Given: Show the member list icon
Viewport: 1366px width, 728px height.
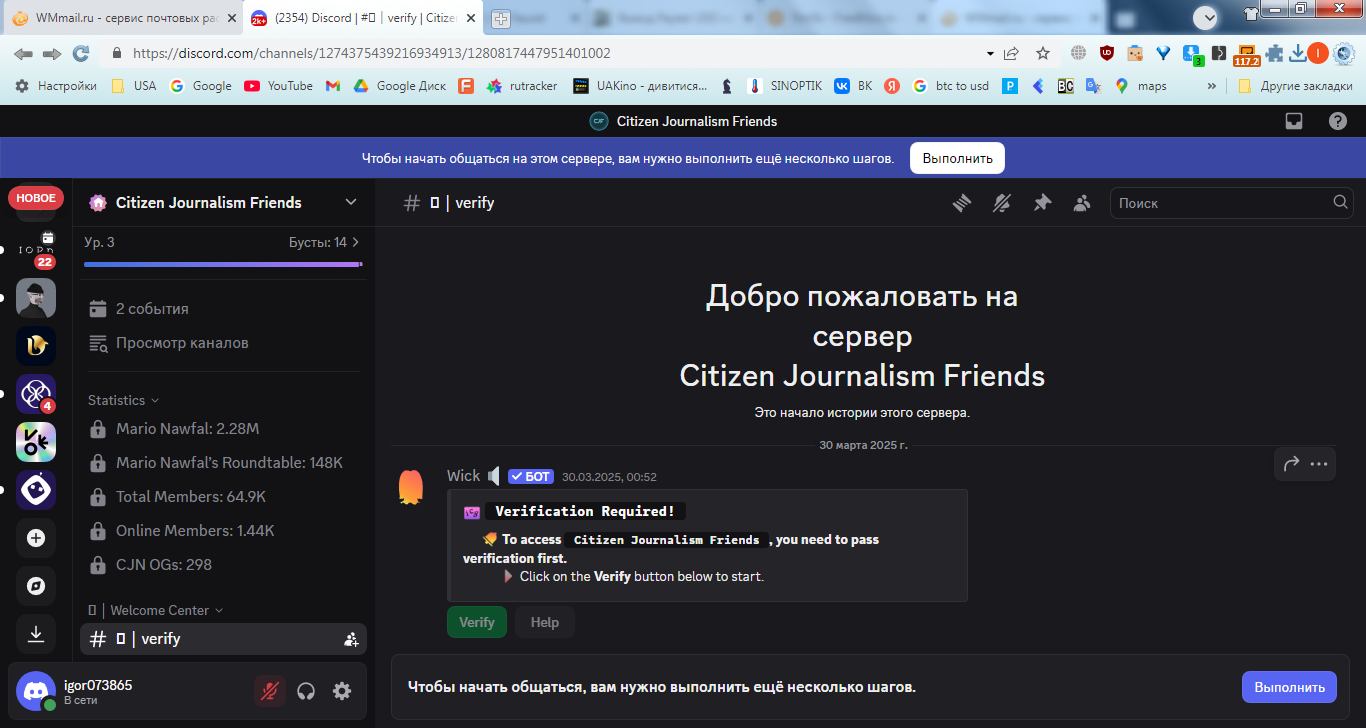Looking at the screenshot, I should pos(1082,203).
